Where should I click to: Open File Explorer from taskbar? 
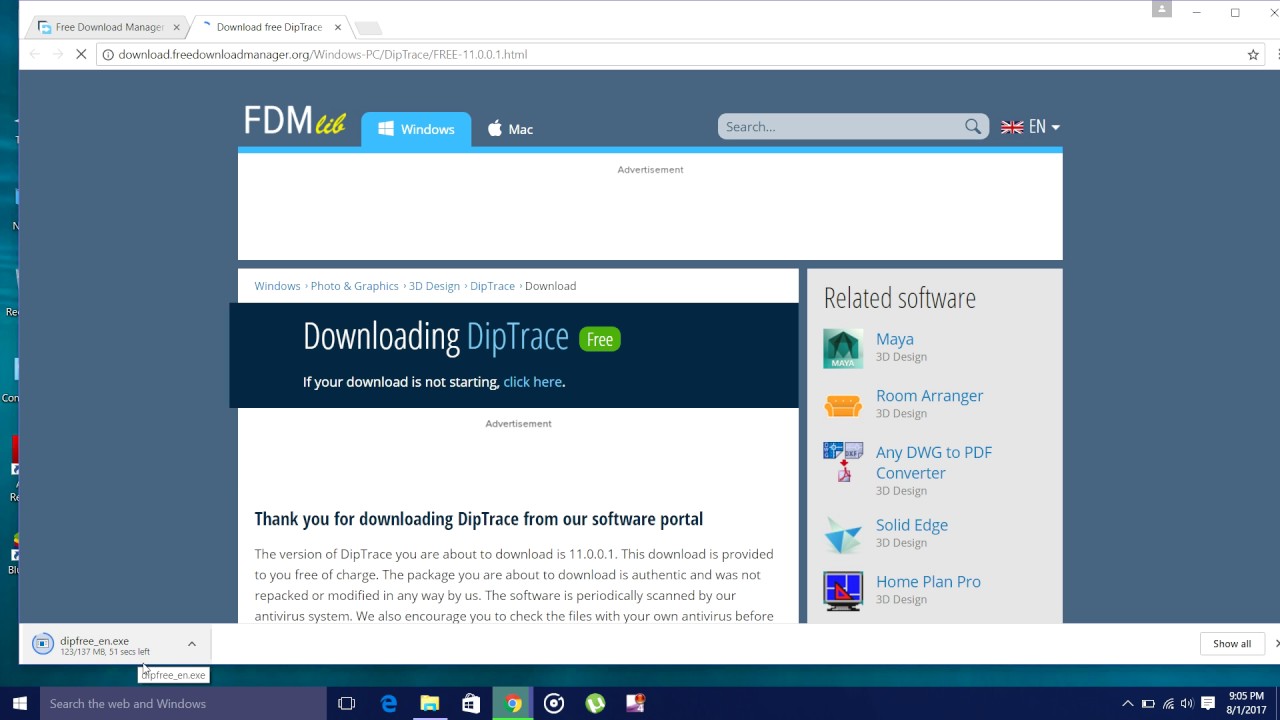430,704
